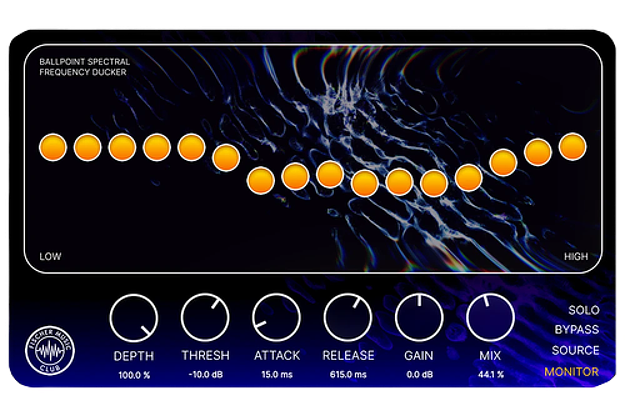Select the first orange band ball nearest LOW
Image resolution: width=625 pixels, height=416 pixels.
point(53,147)
